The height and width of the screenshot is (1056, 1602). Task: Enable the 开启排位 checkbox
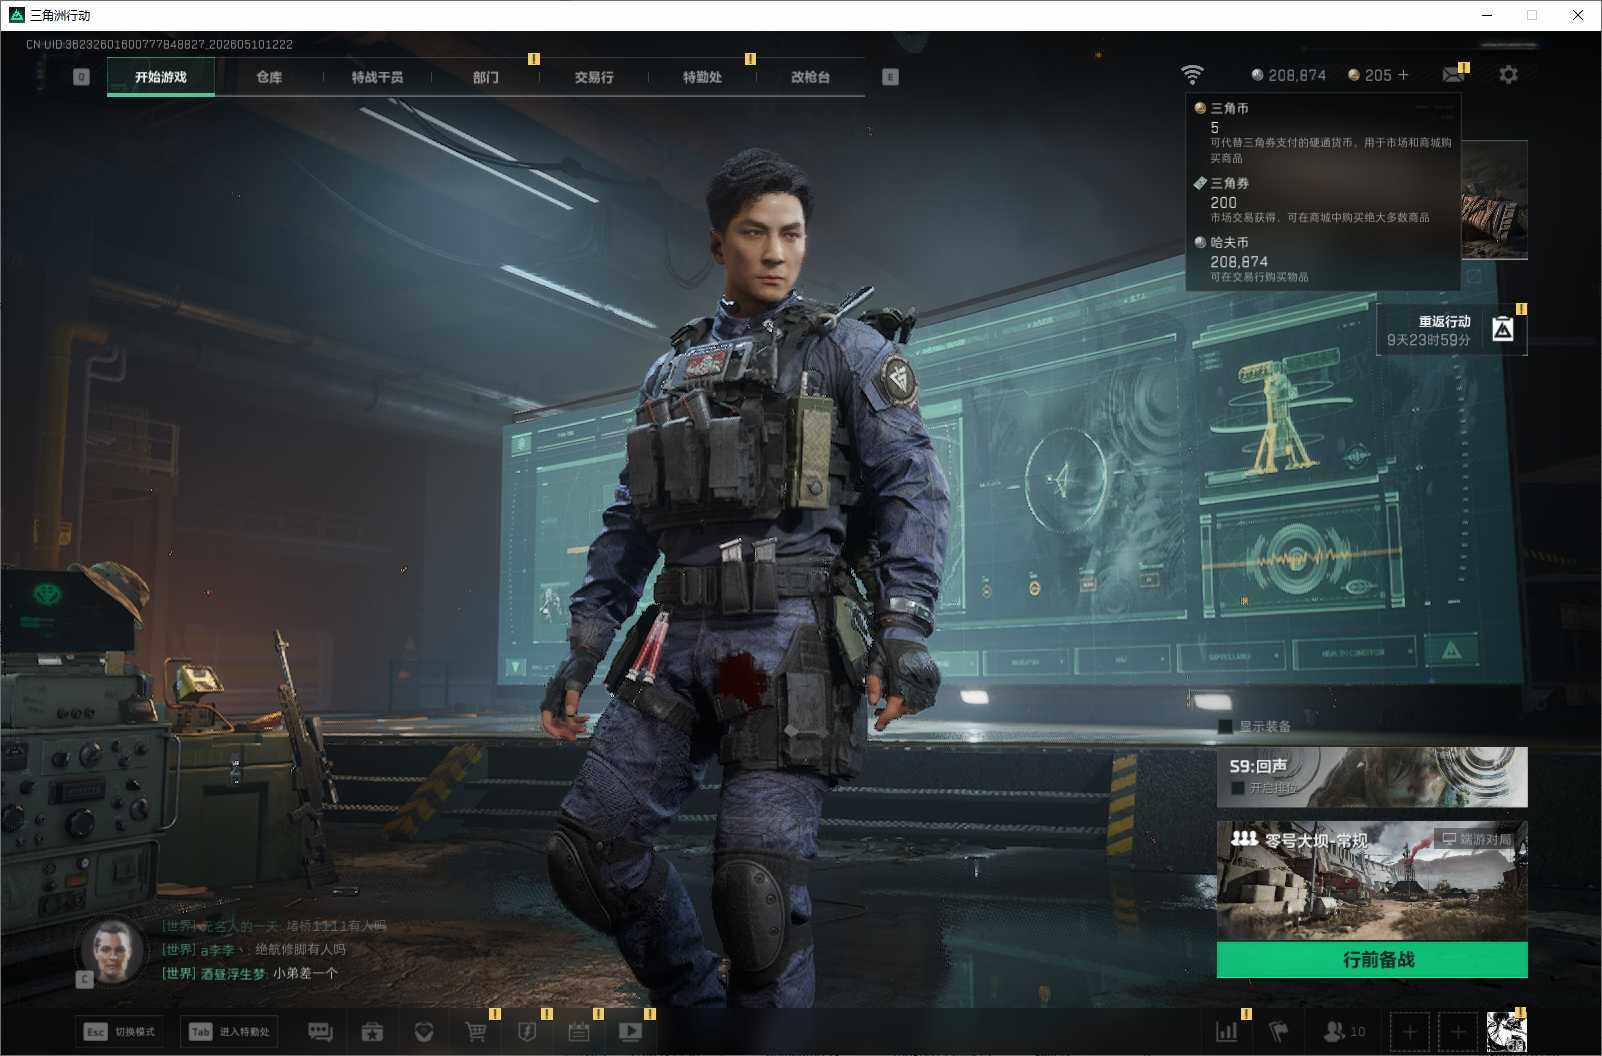pos(1238,788)
